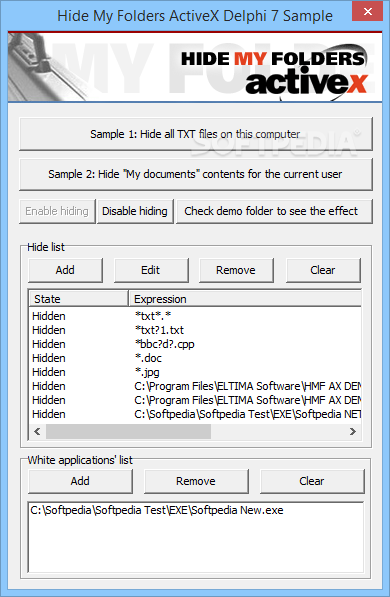Open Check demo folder to see the effect
The width and height of the screenshot is (390, 597).
pyautogui.click(x=274, y=211)
